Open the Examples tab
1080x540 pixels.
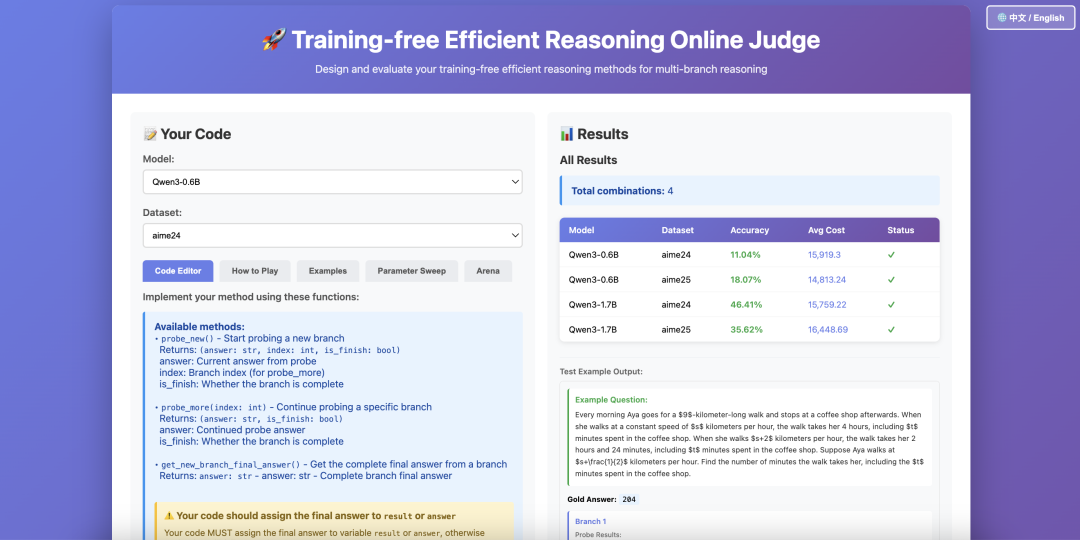(328, 271)
